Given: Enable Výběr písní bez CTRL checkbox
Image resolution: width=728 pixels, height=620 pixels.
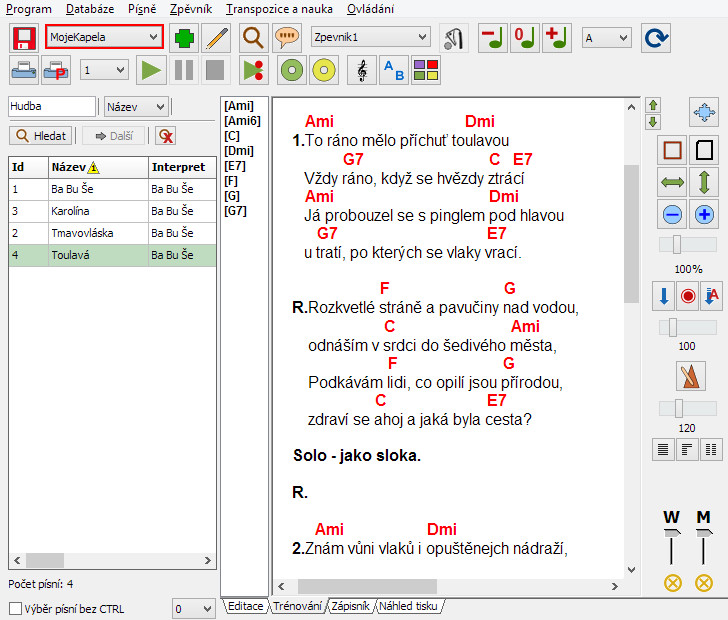Looking at the screenshot, I should point(15,608).
